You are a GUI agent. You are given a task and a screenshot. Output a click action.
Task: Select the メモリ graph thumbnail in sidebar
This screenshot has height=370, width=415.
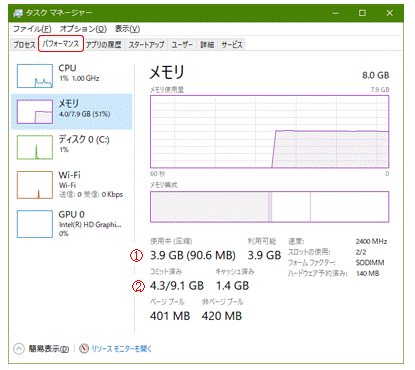[35, 112]
